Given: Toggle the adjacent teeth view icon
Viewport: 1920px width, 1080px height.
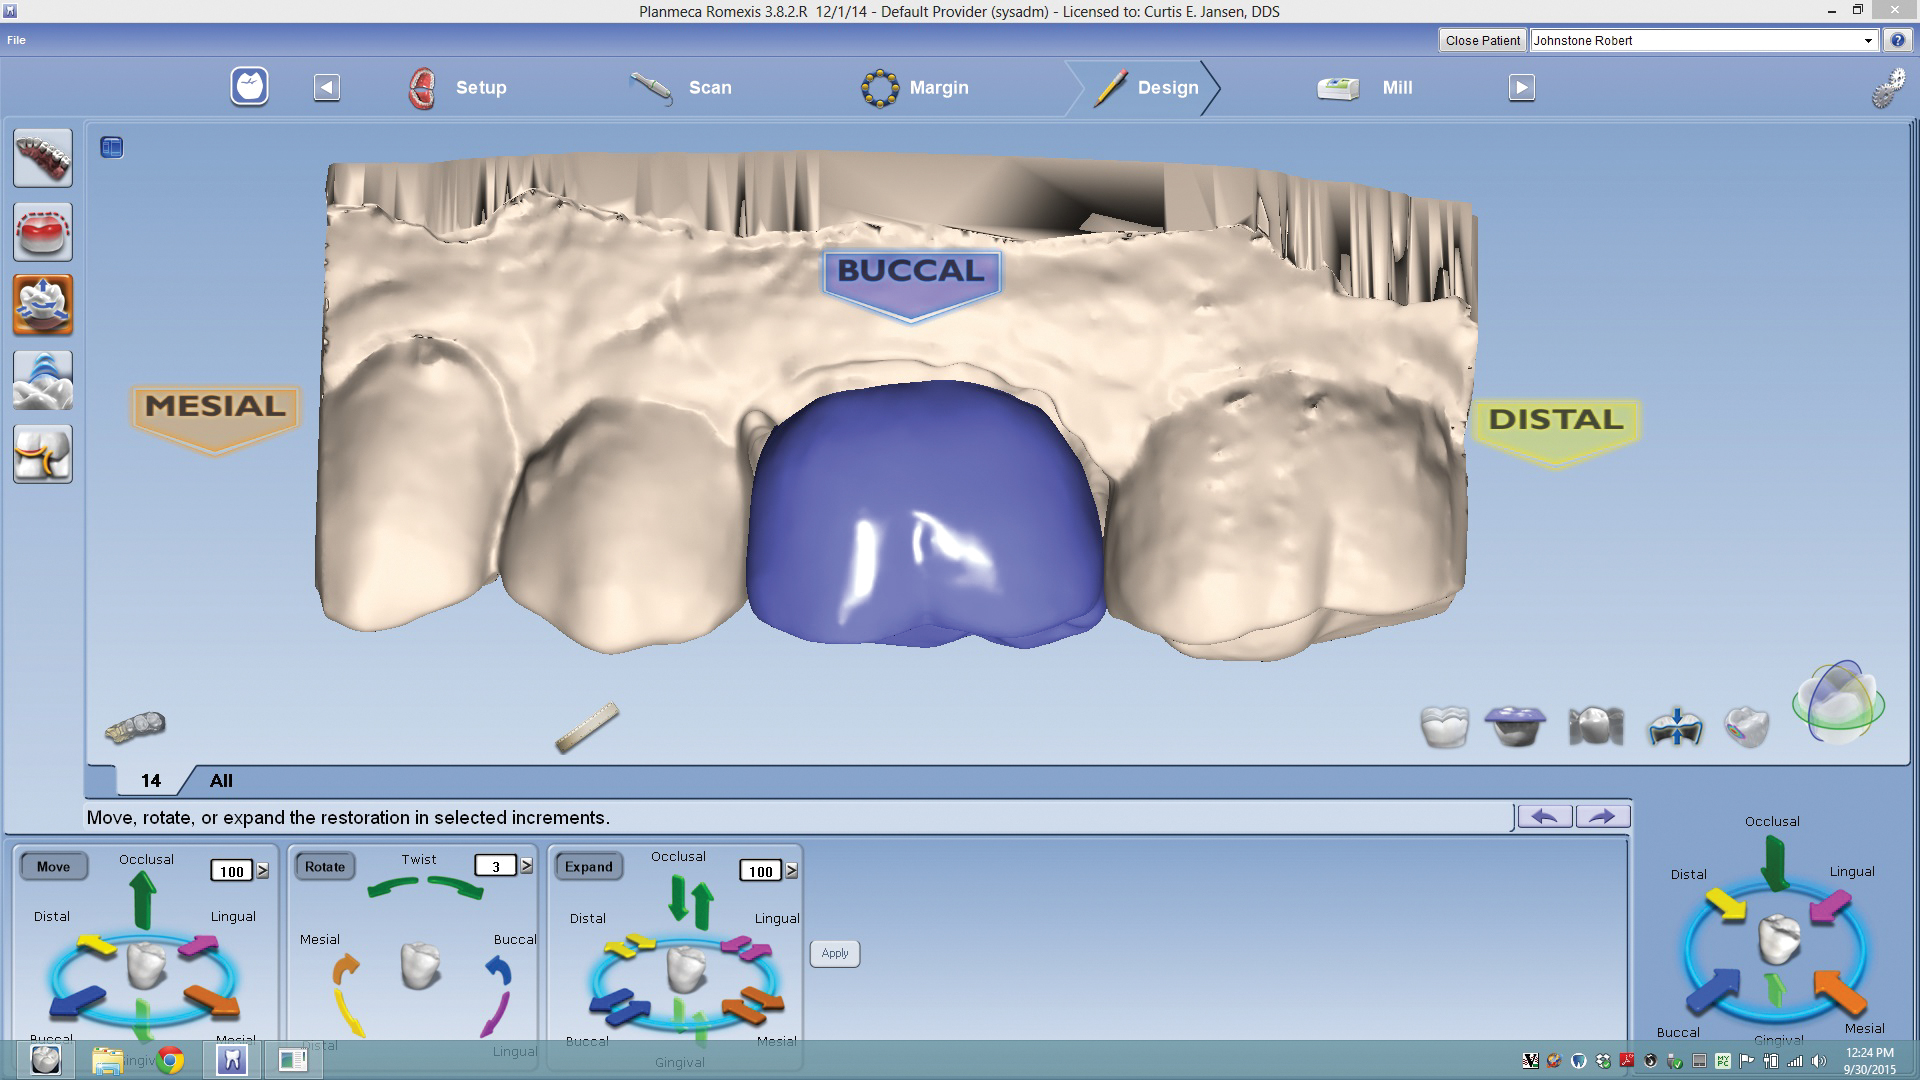Looking at the screenshot, I should [x=1596, y=727].
